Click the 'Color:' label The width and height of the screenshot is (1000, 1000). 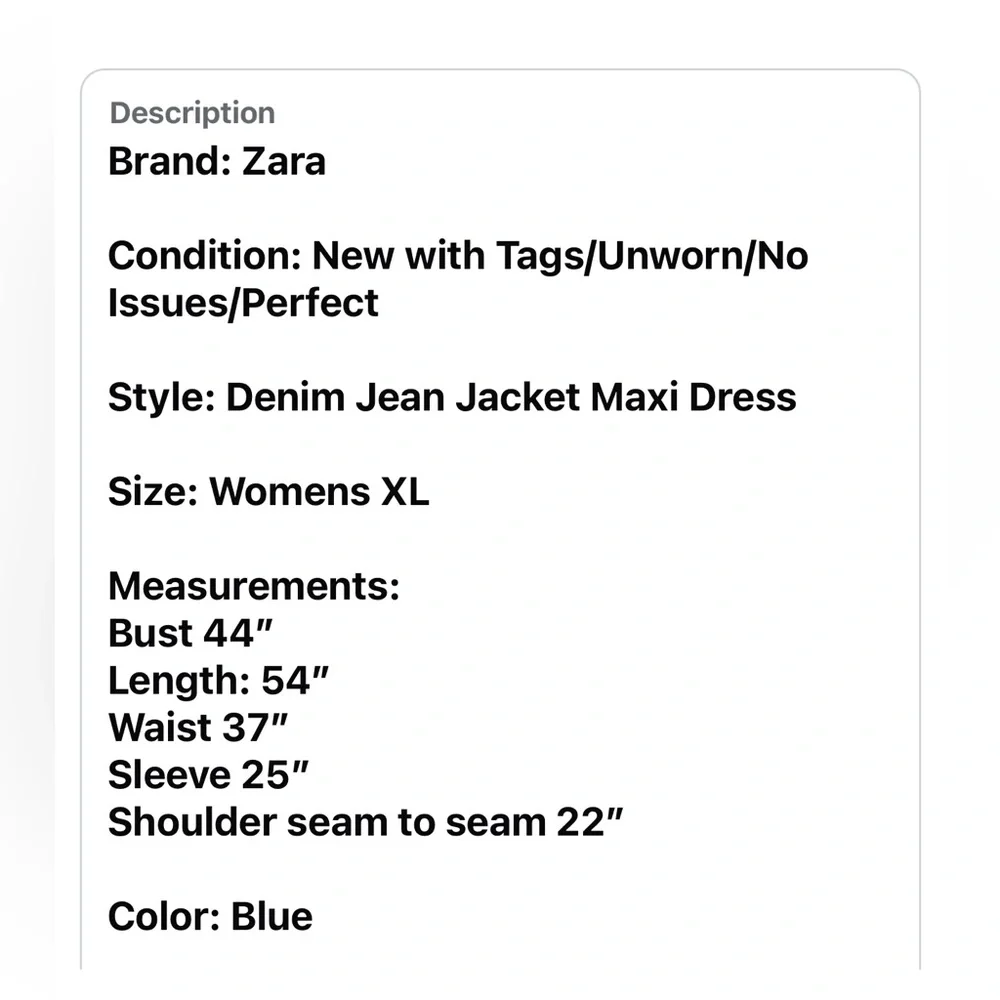164,916
